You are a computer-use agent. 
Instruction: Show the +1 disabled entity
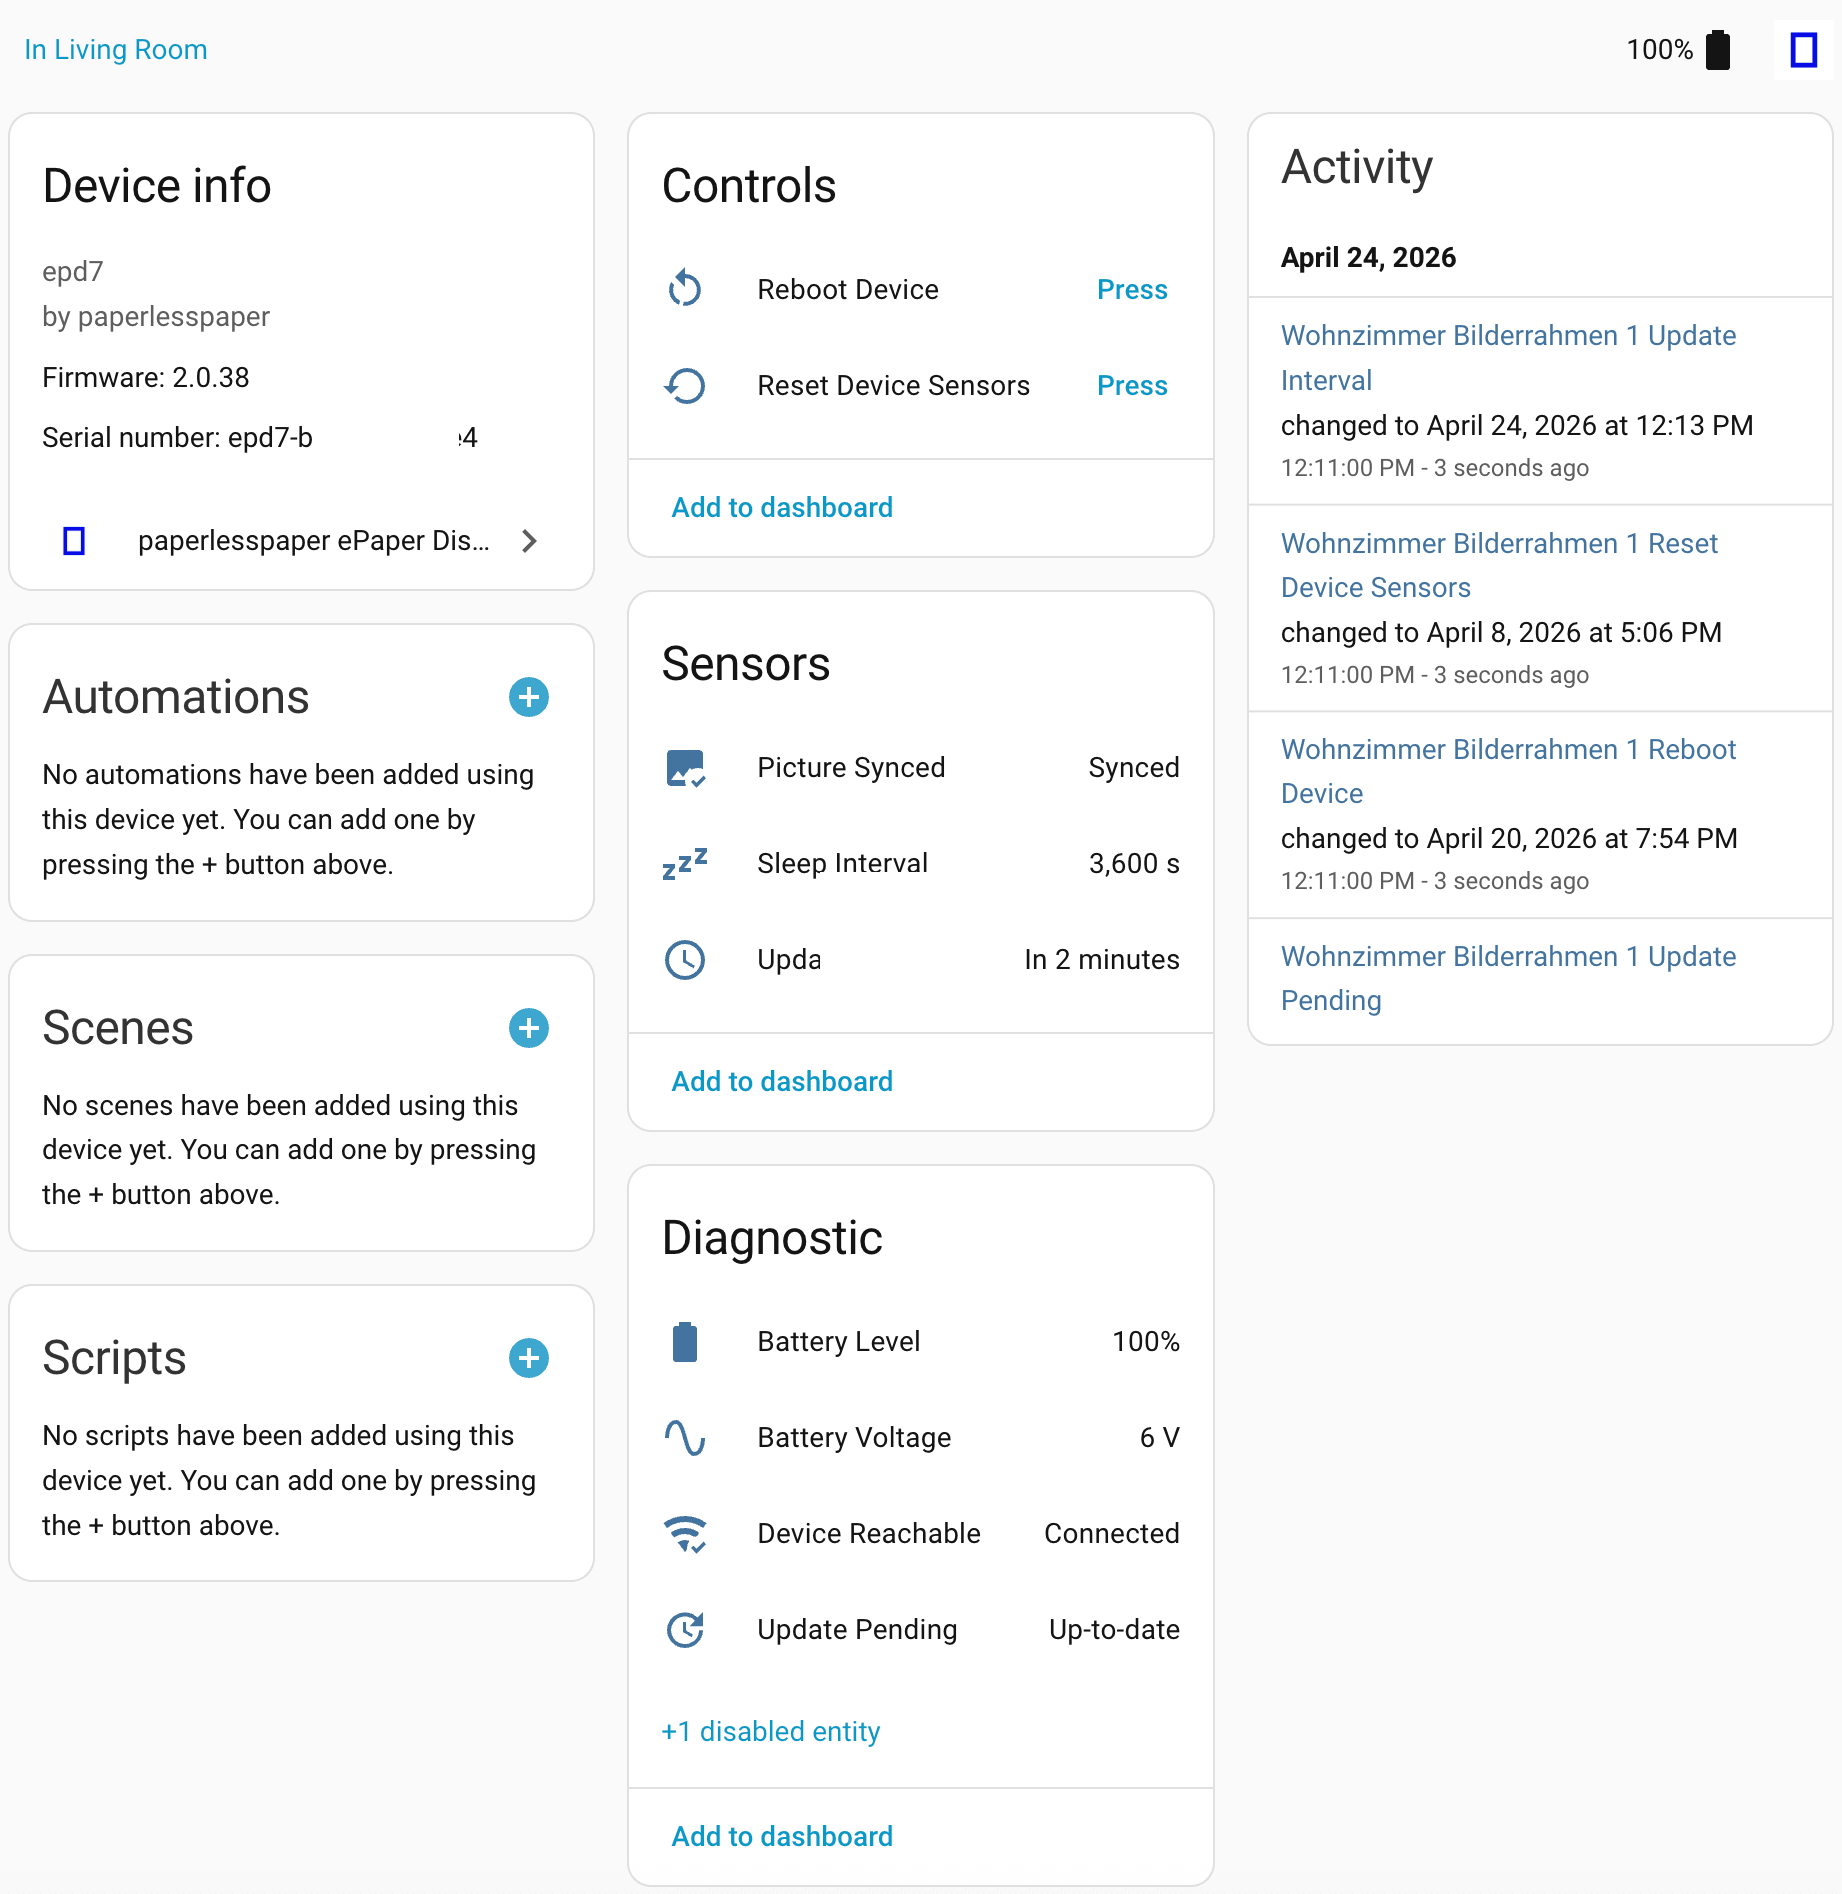click(770, 1731)
